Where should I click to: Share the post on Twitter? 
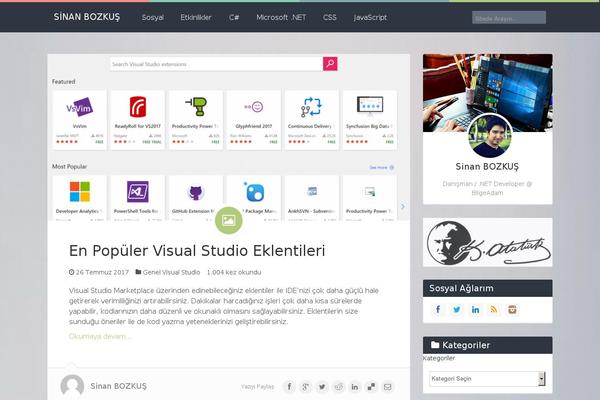322,387
